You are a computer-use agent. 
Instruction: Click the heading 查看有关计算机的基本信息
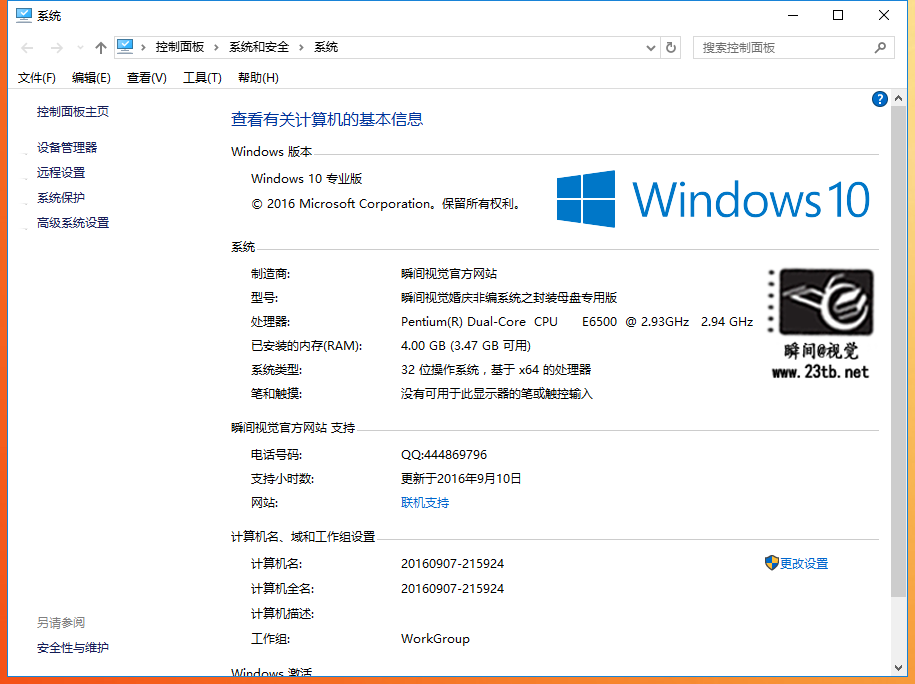click(327, 120)
